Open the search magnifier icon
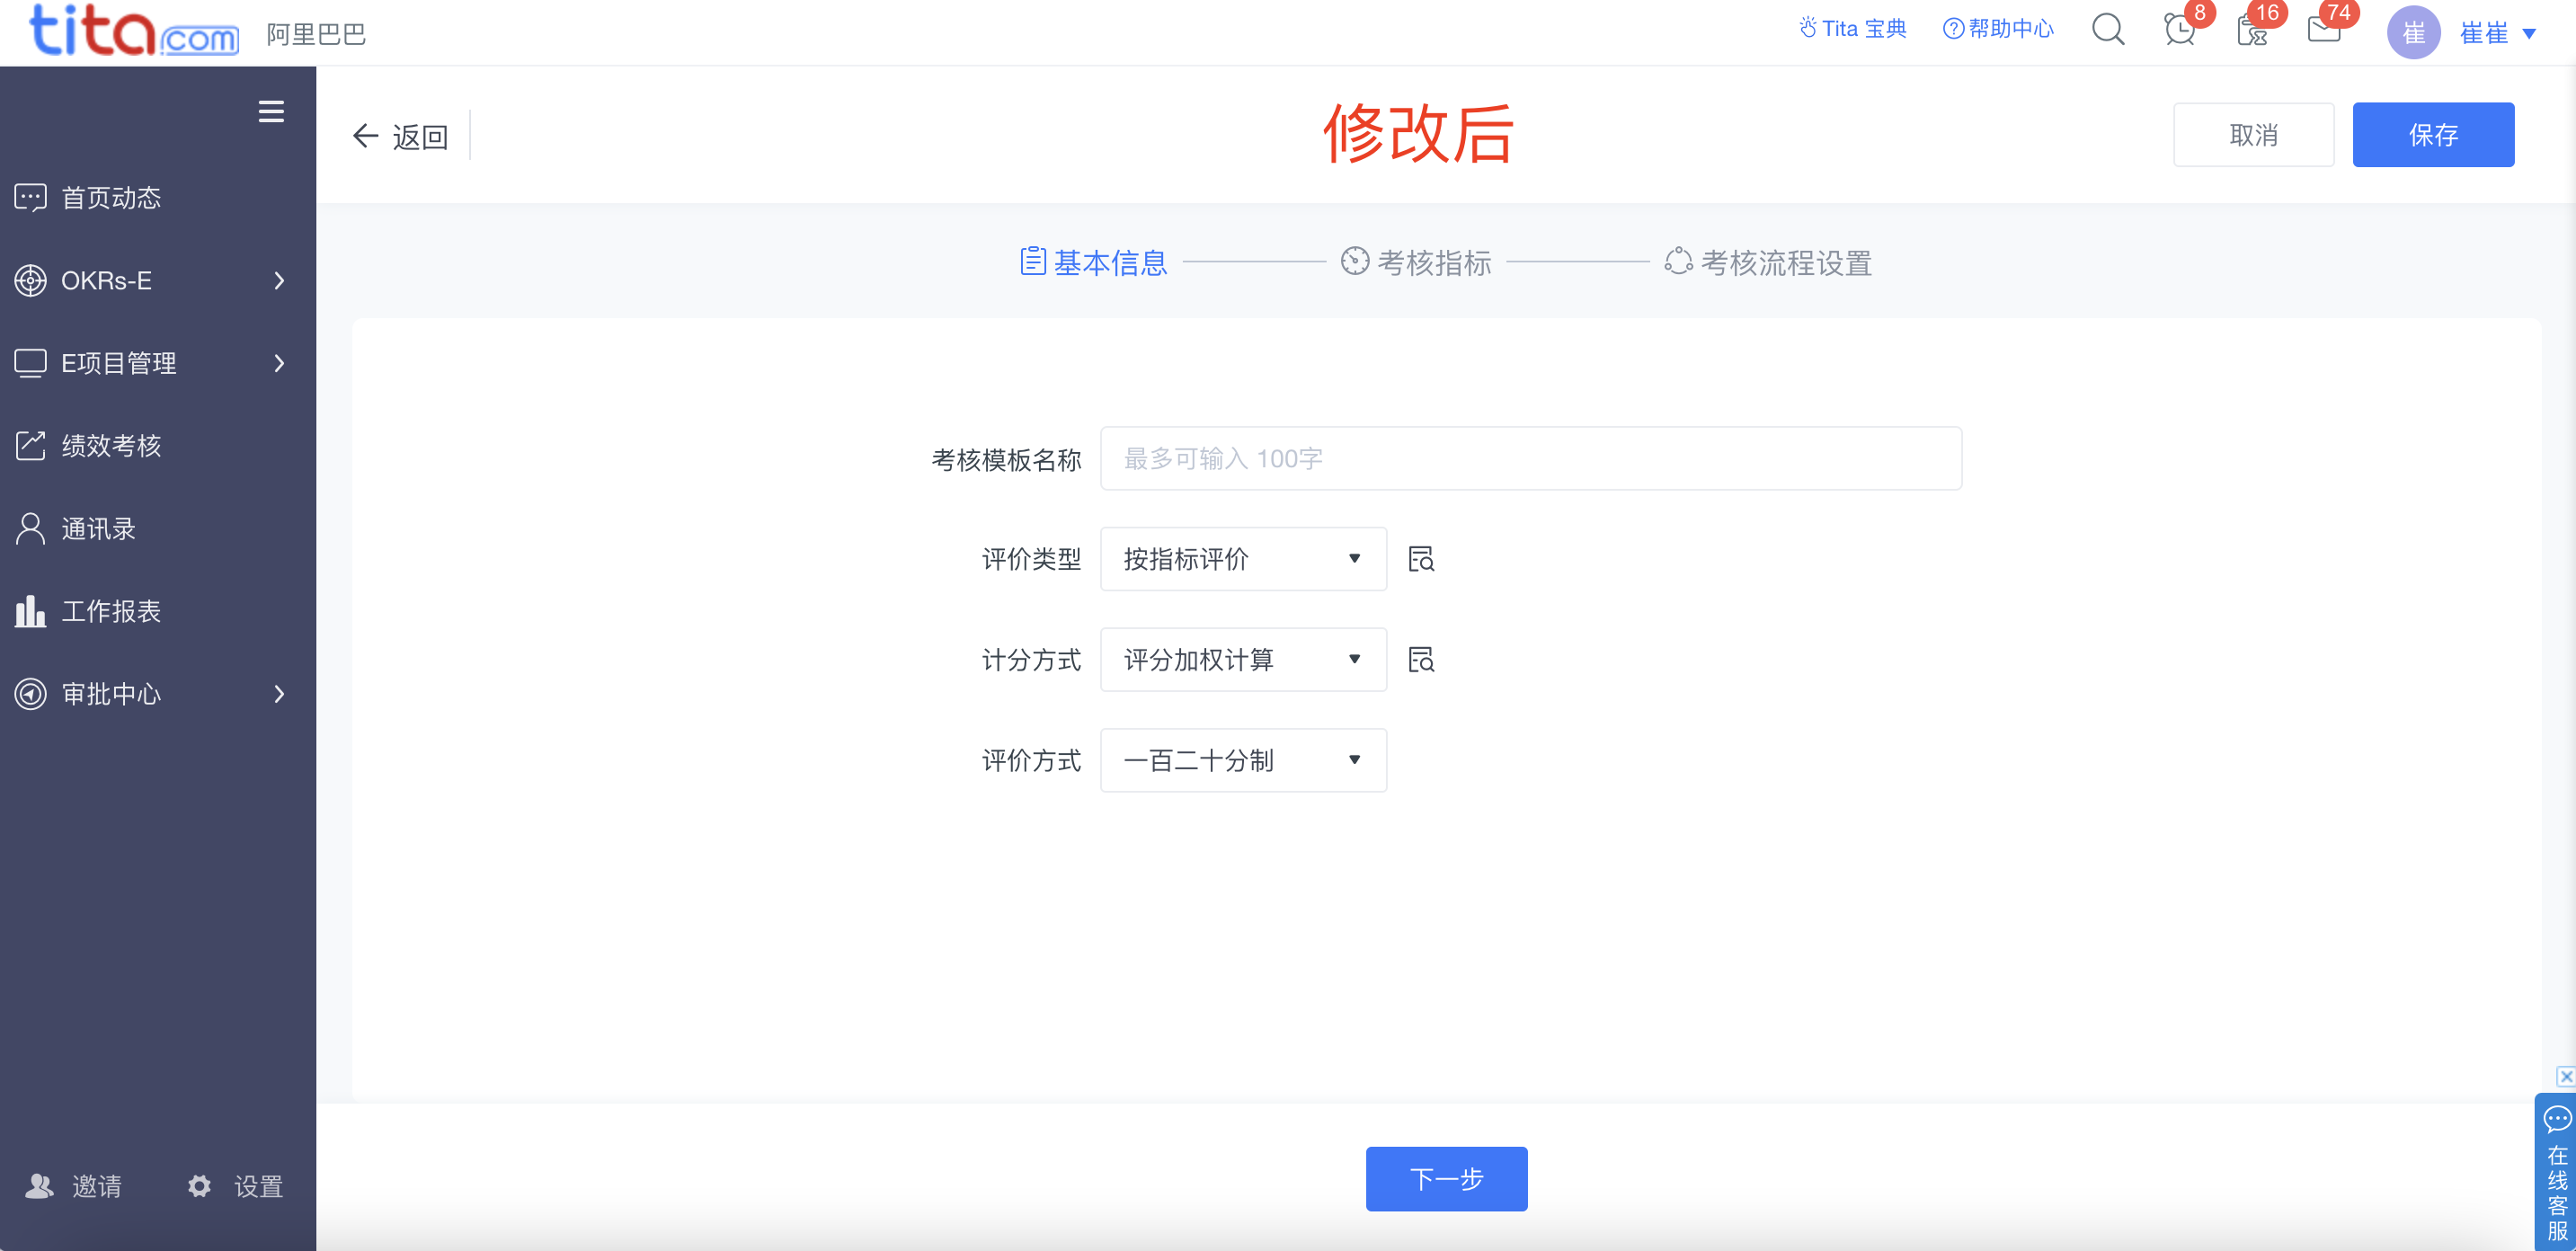The height and width of the screenshot is (1251, 2576). 2108,30
